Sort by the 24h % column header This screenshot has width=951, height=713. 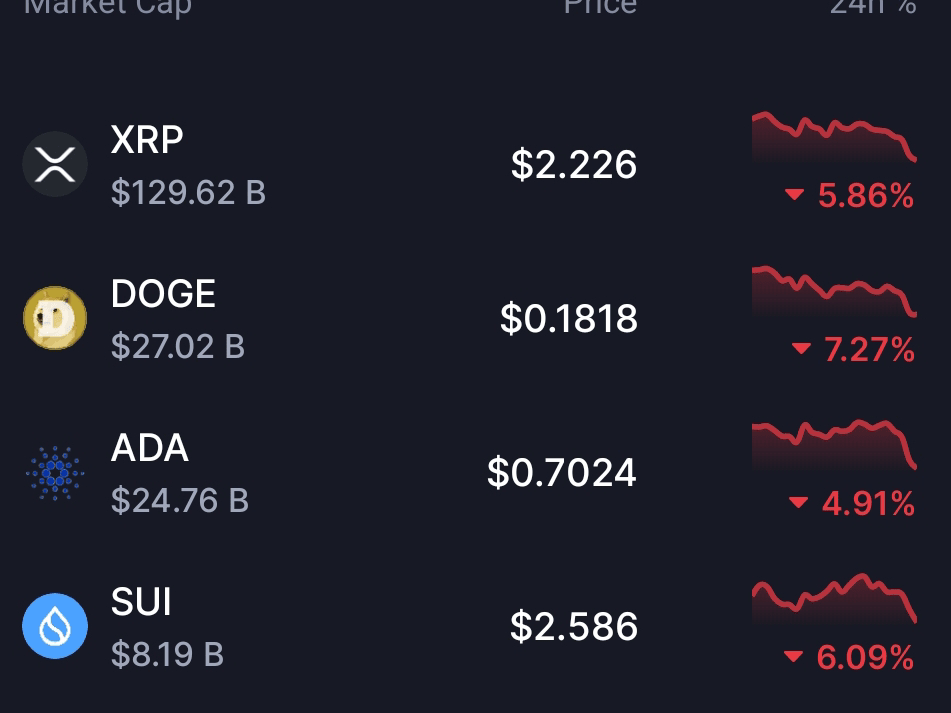(872, 10)
